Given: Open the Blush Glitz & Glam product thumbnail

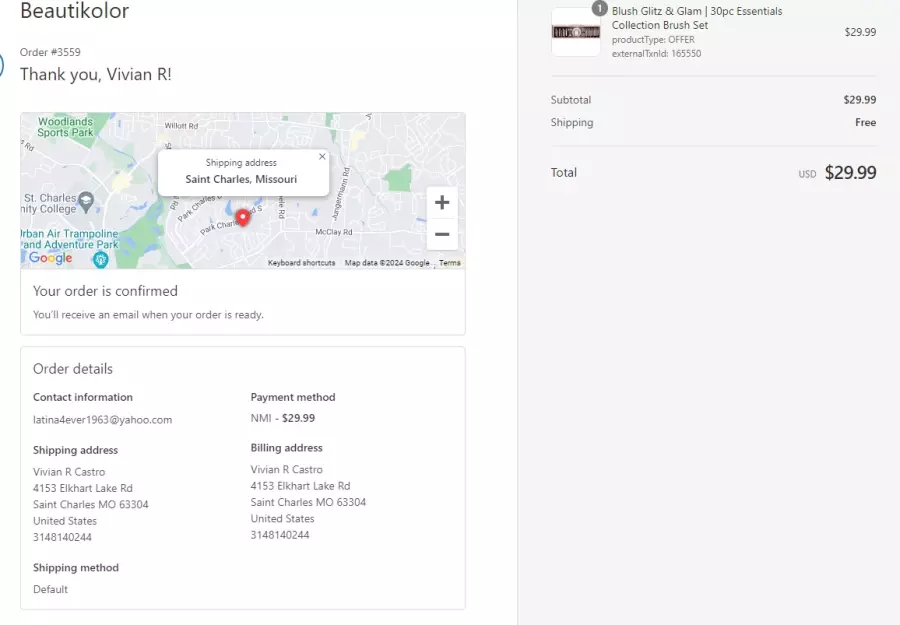Looking at the screenshot, I should [576, 32].
